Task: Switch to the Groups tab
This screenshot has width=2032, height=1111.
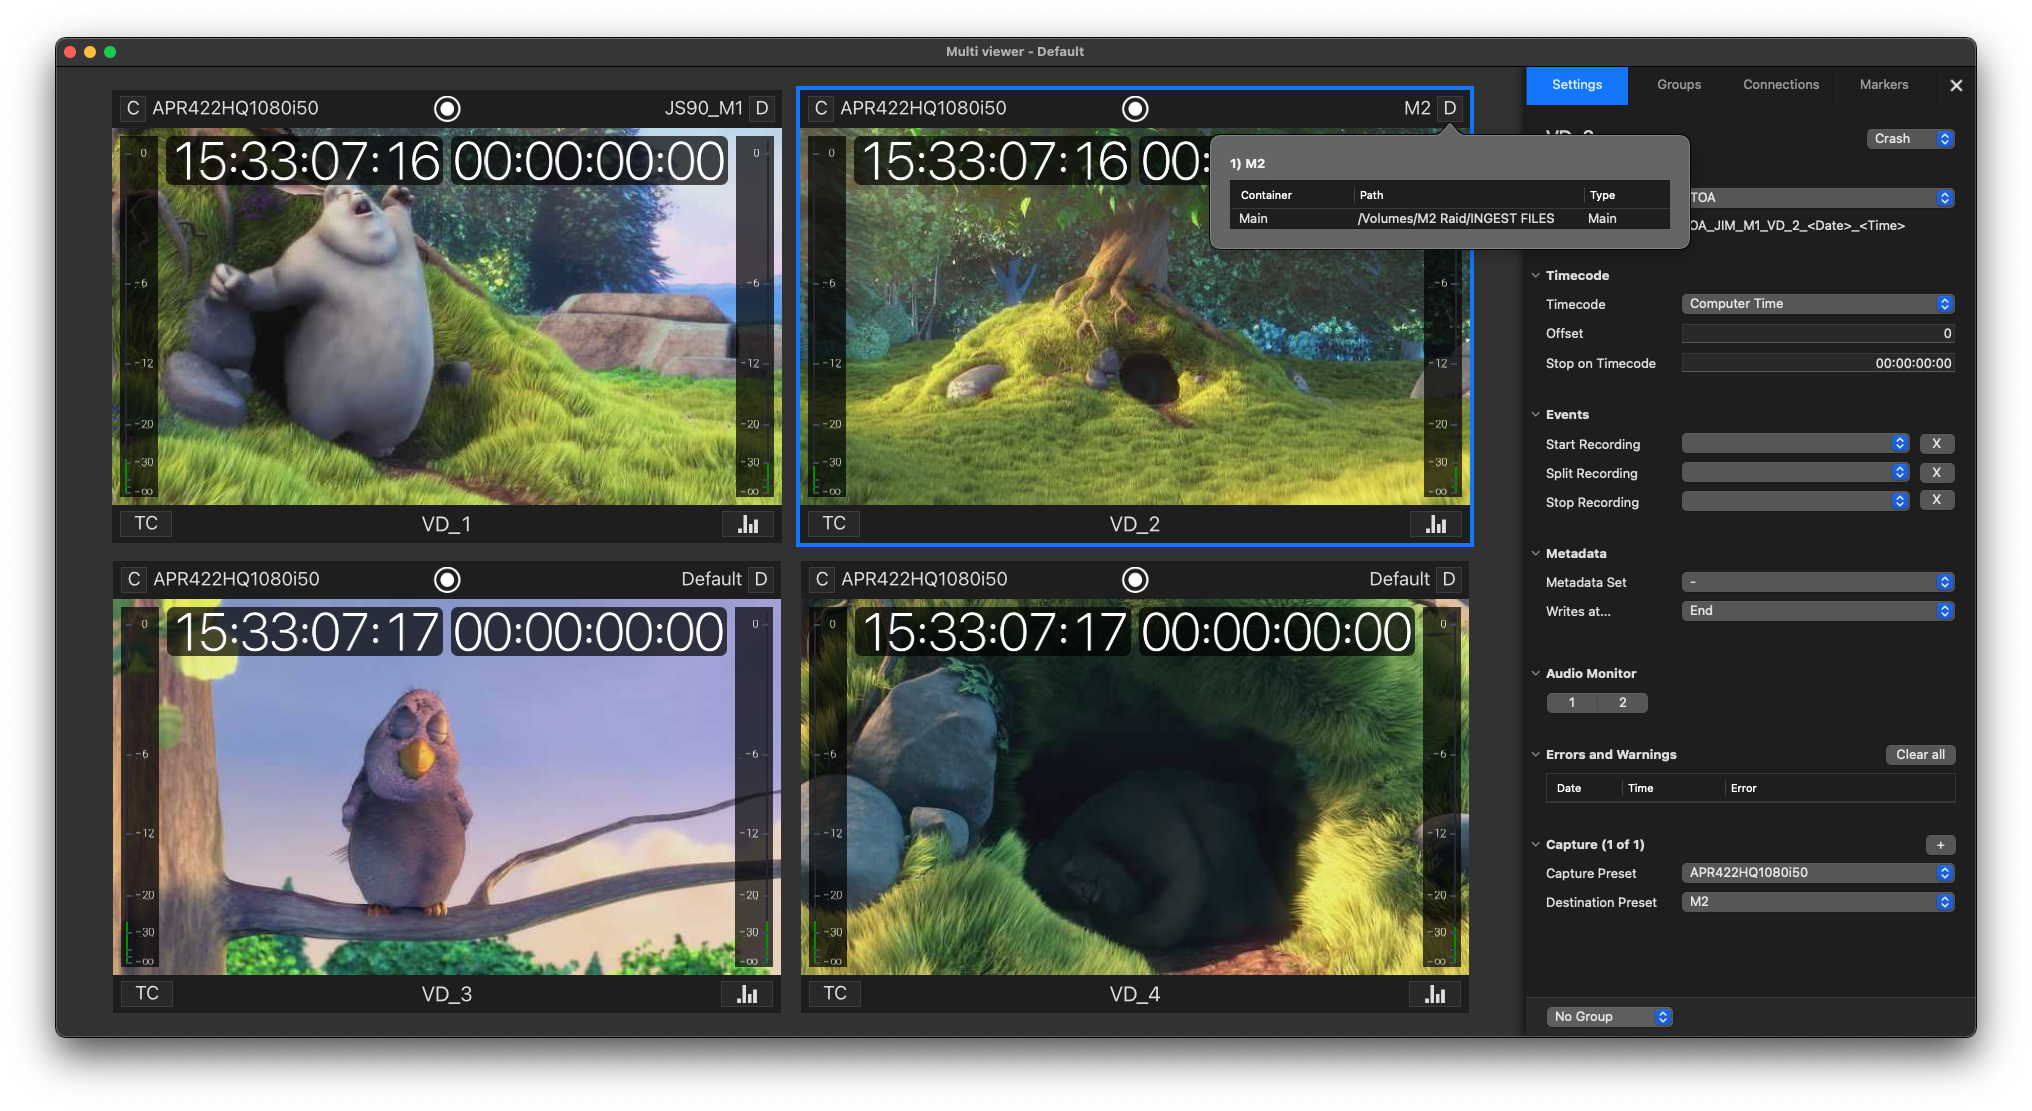Action: click(x=1679, y=85)
